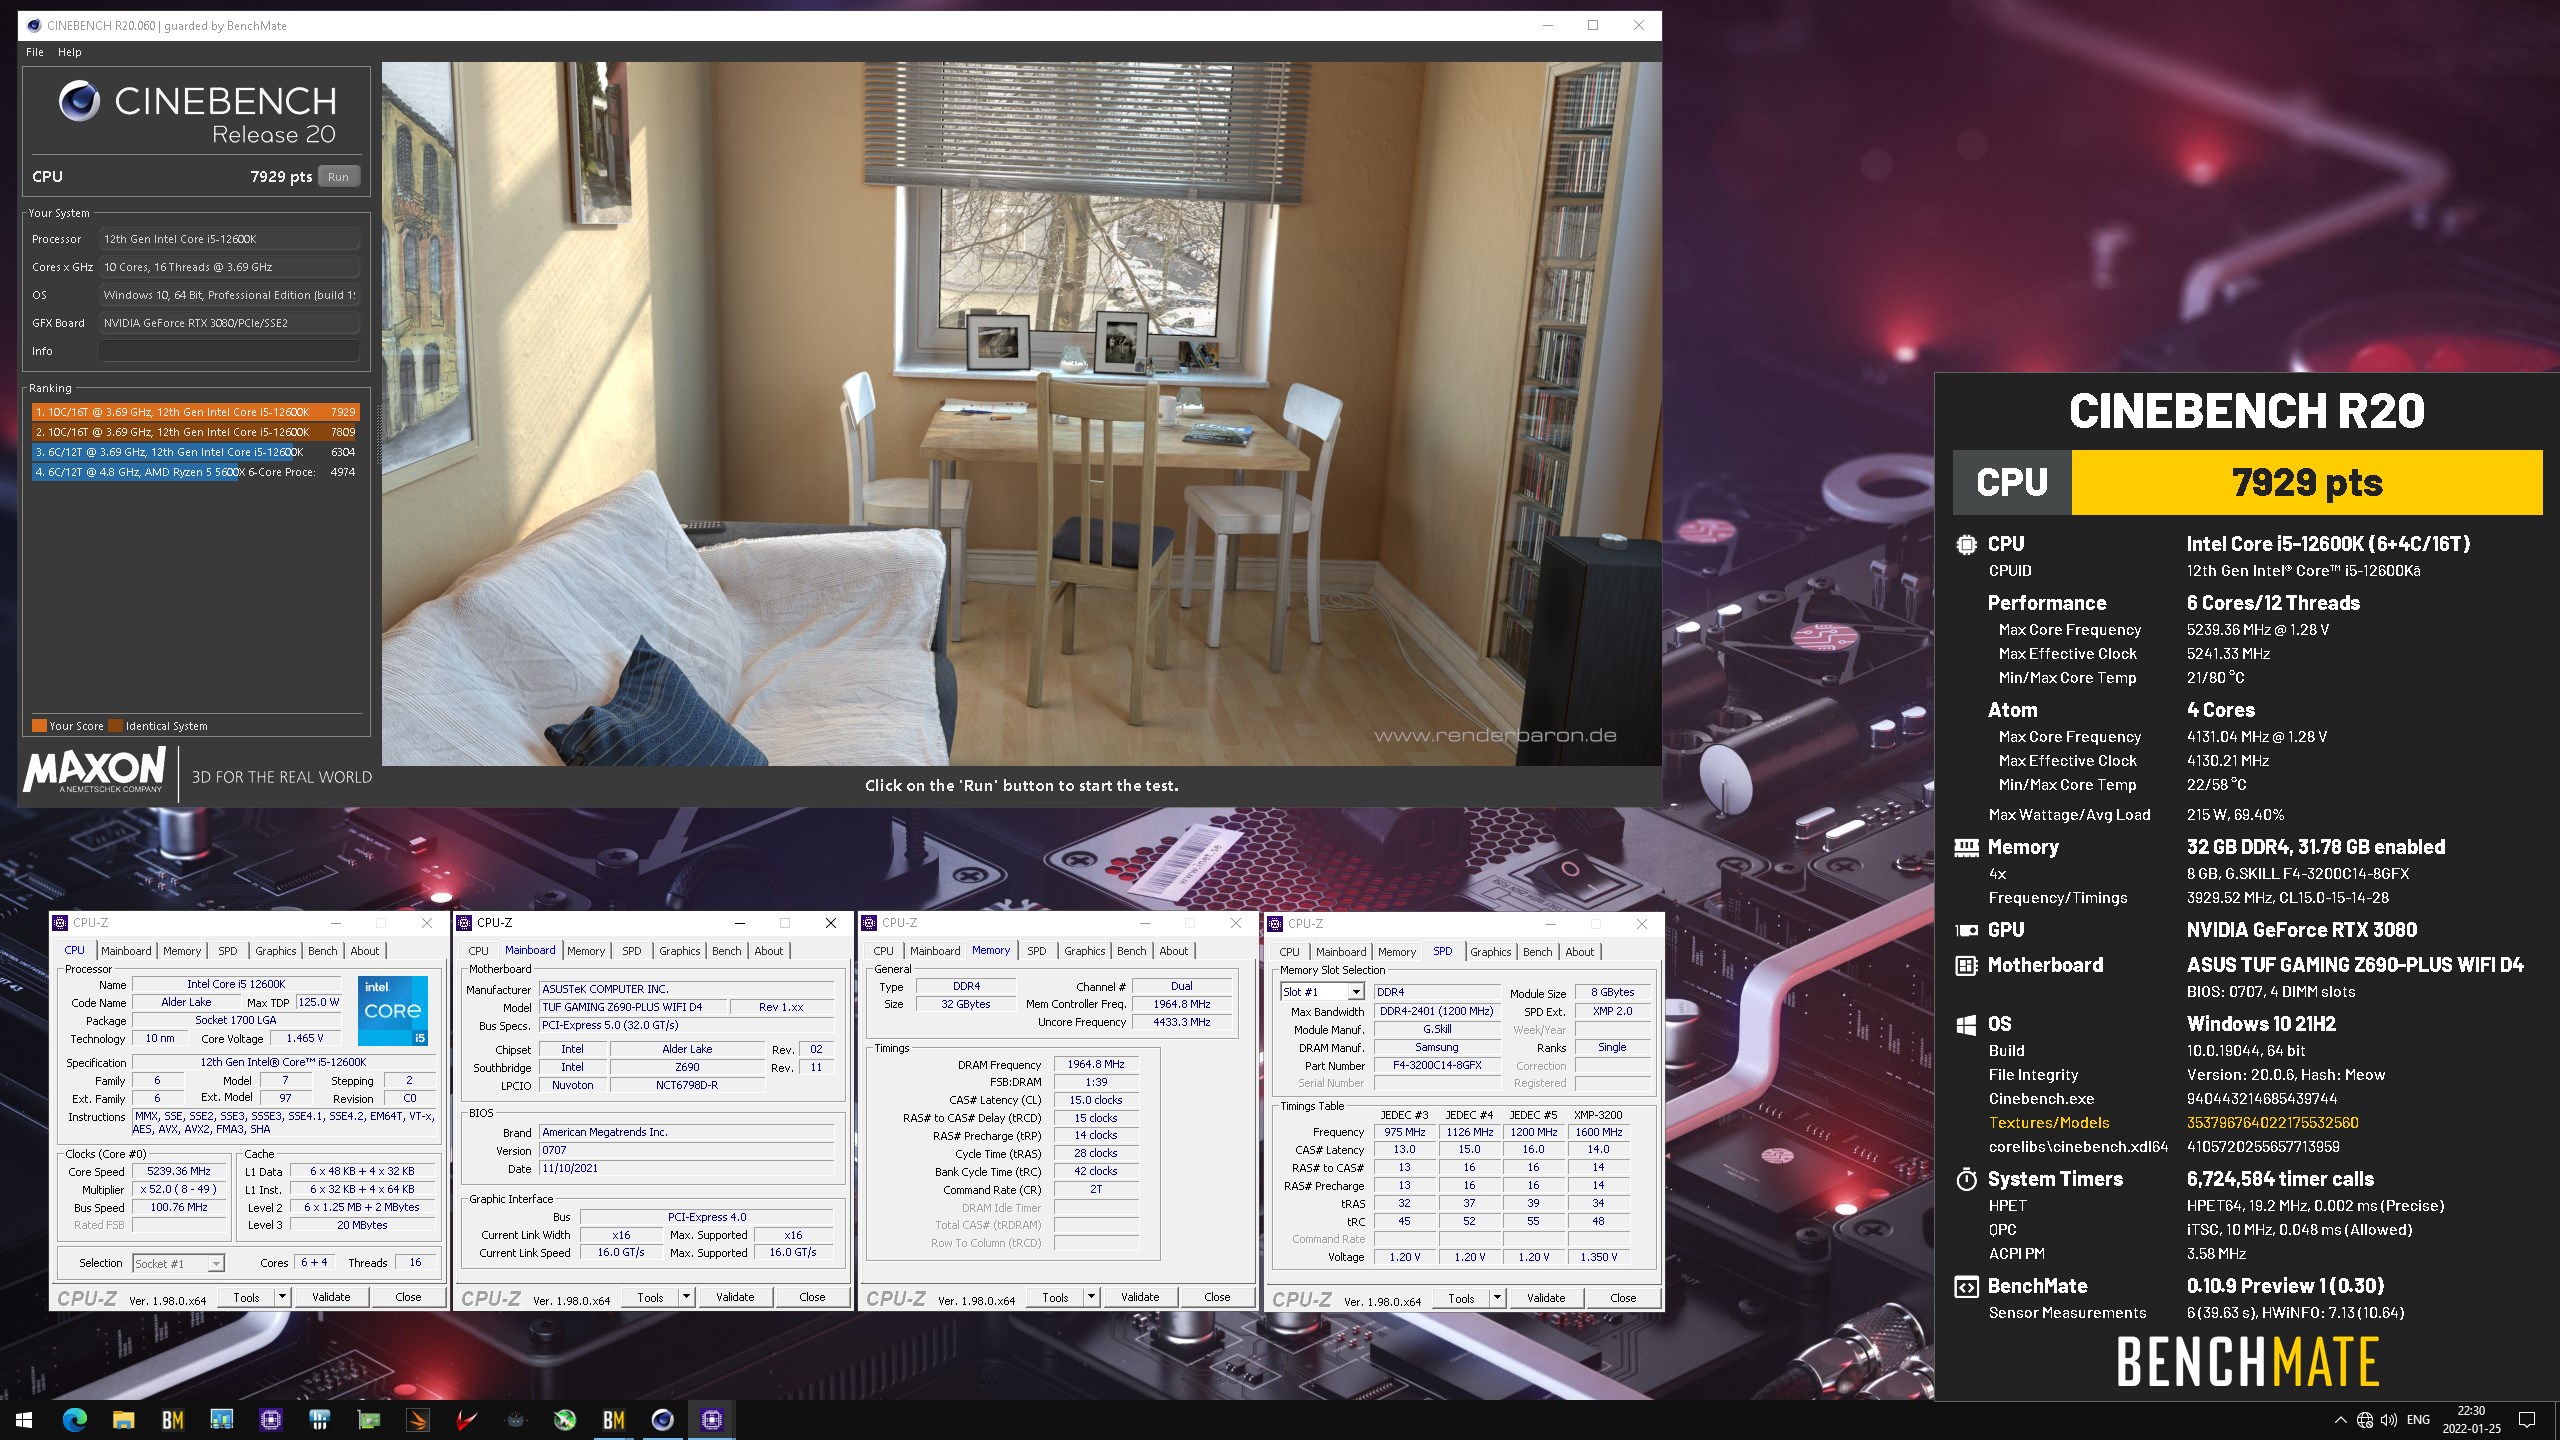Expand Tools arrow in CPU-Z Memory window
Image resolution: width=2560 pixels, height=1440 pixels.
click(1091, 1297)
